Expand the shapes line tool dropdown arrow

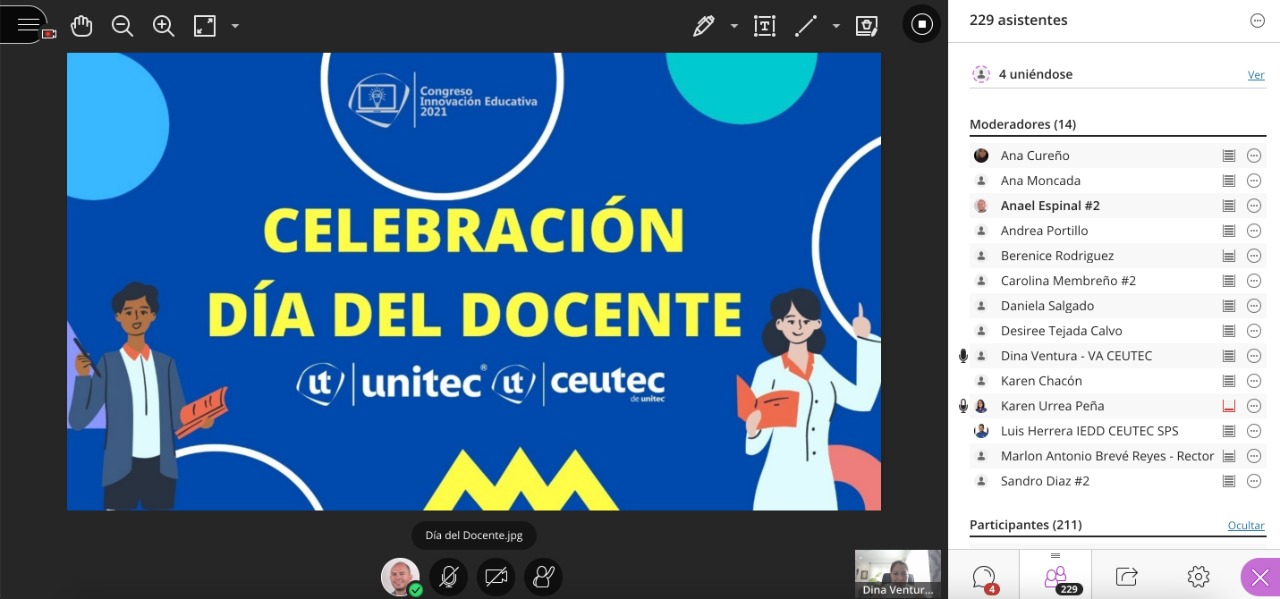click(836, 26)
